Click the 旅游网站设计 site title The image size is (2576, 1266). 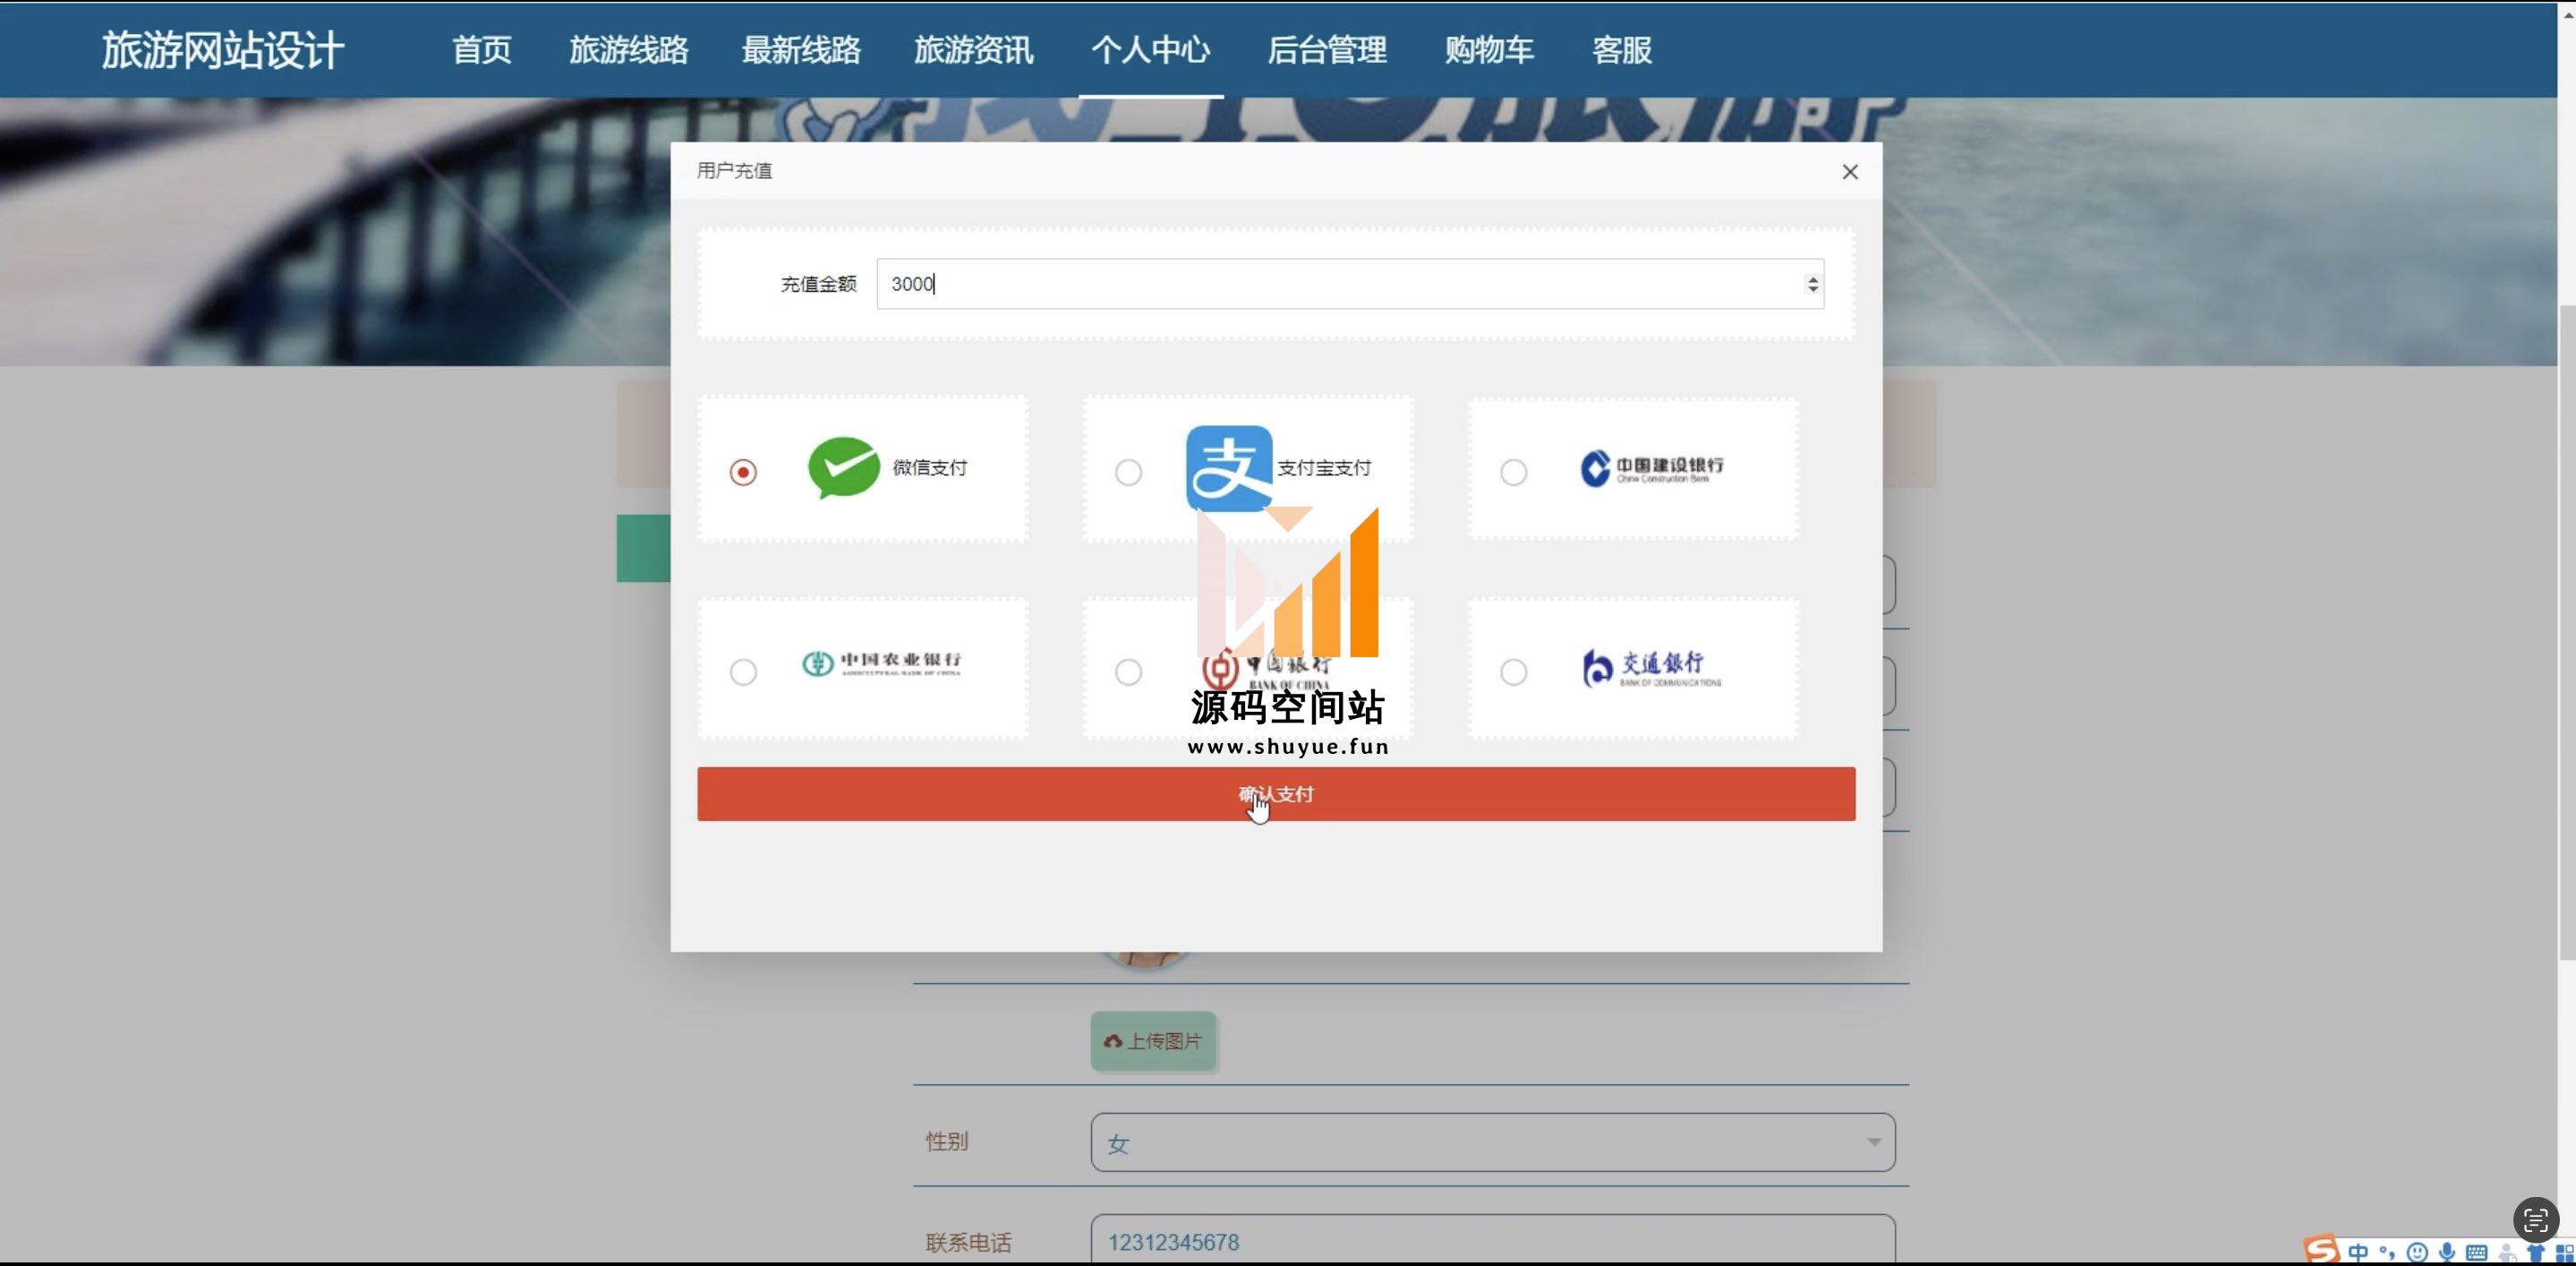tap(223, 50)
